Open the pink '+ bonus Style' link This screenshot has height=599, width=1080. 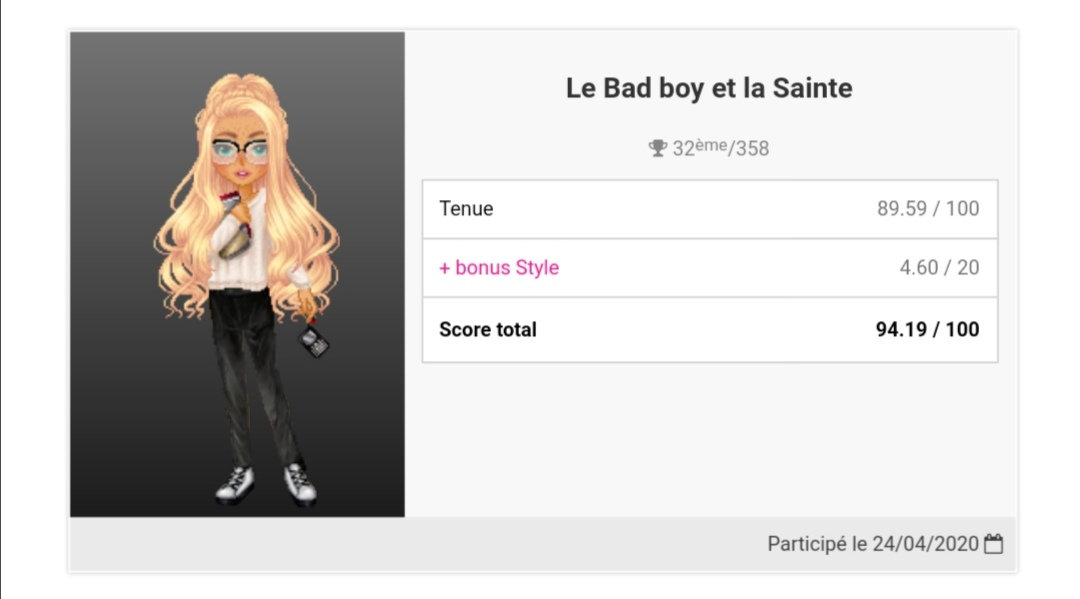[499, 268]
